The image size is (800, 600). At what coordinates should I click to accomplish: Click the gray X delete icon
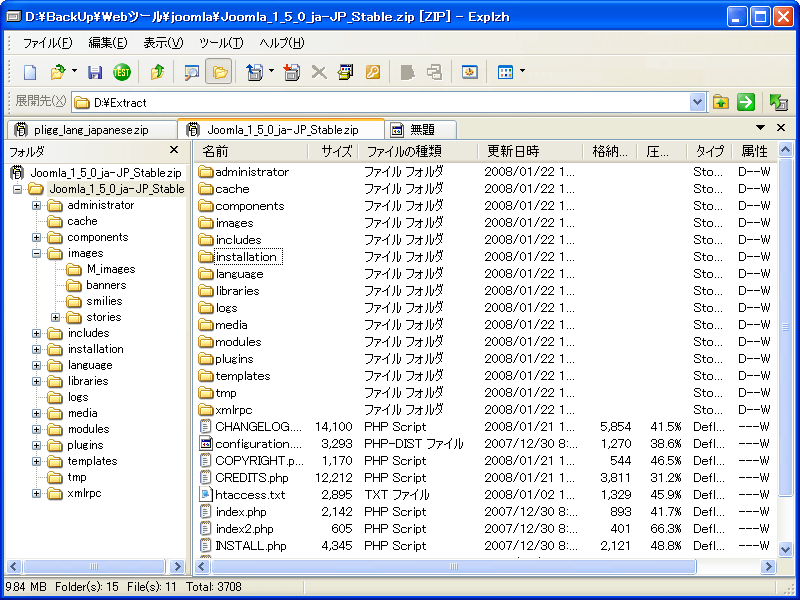[x=319, y=72]
